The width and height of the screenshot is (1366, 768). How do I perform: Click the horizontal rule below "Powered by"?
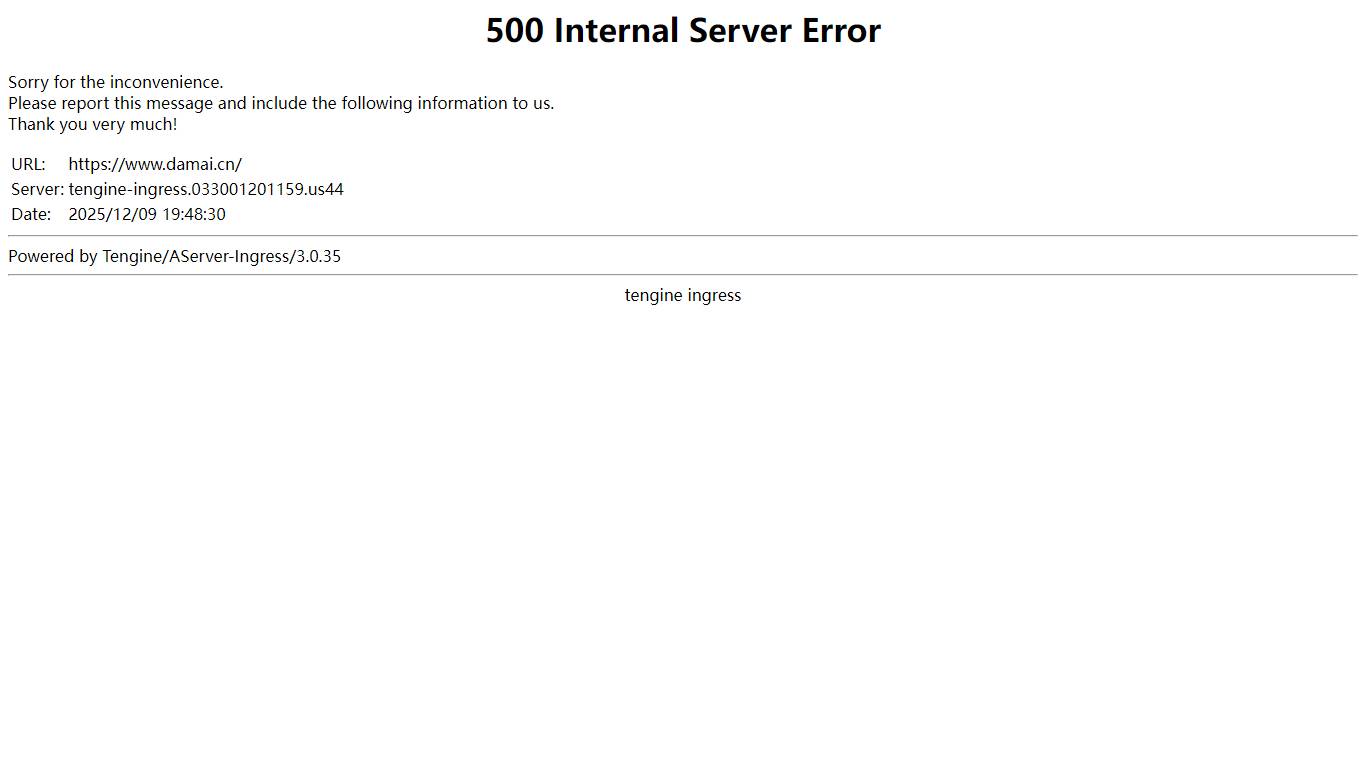[x=683, y=274]
